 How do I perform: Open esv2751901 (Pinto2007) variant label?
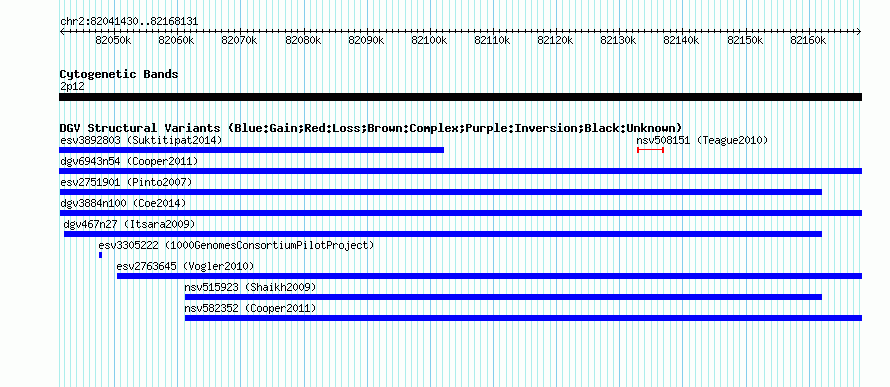126,183
